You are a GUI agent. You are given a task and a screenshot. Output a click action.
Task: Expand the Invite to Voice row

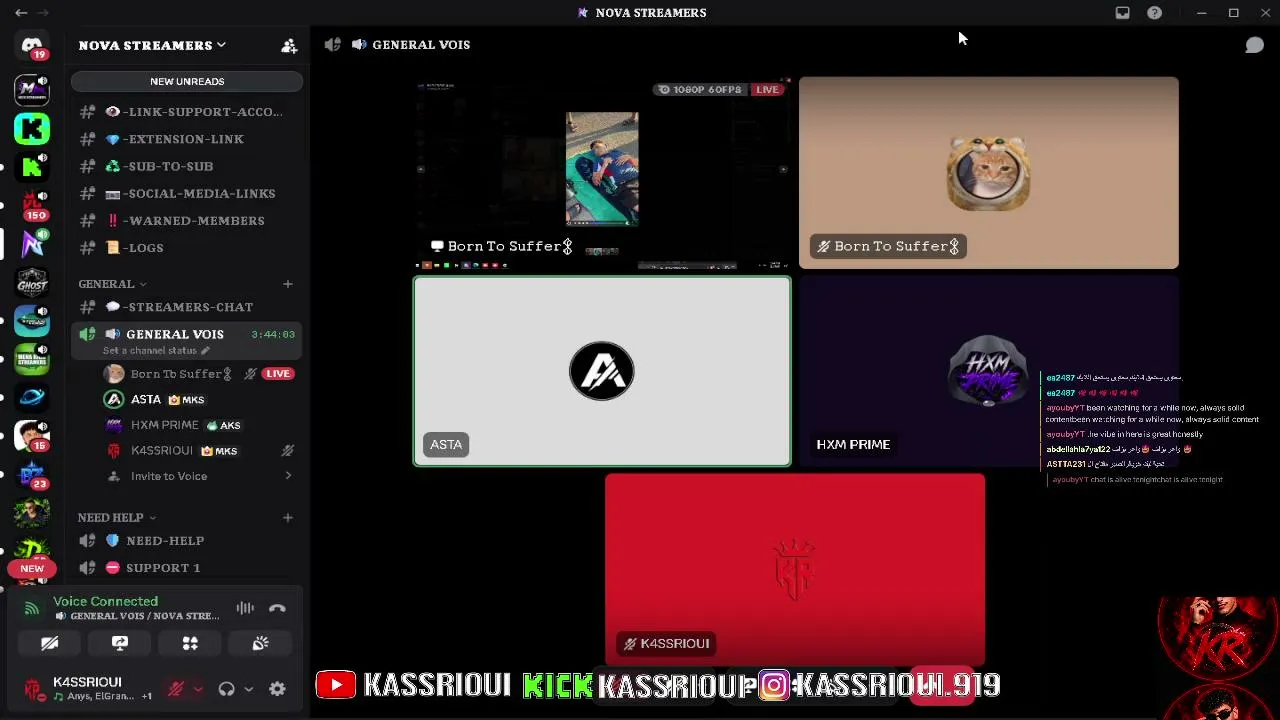click(x=199, y=476)
